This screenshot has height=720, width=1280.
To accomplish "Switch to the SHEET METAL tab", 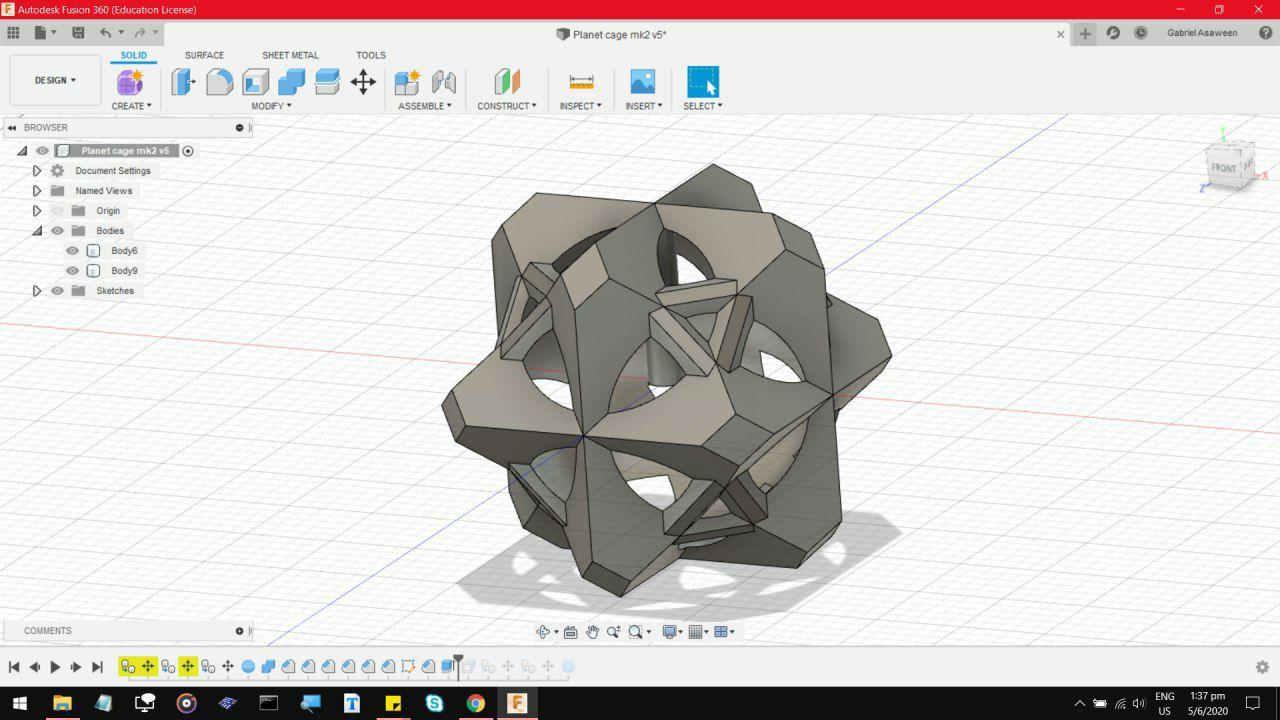I will tap(290, 55).
